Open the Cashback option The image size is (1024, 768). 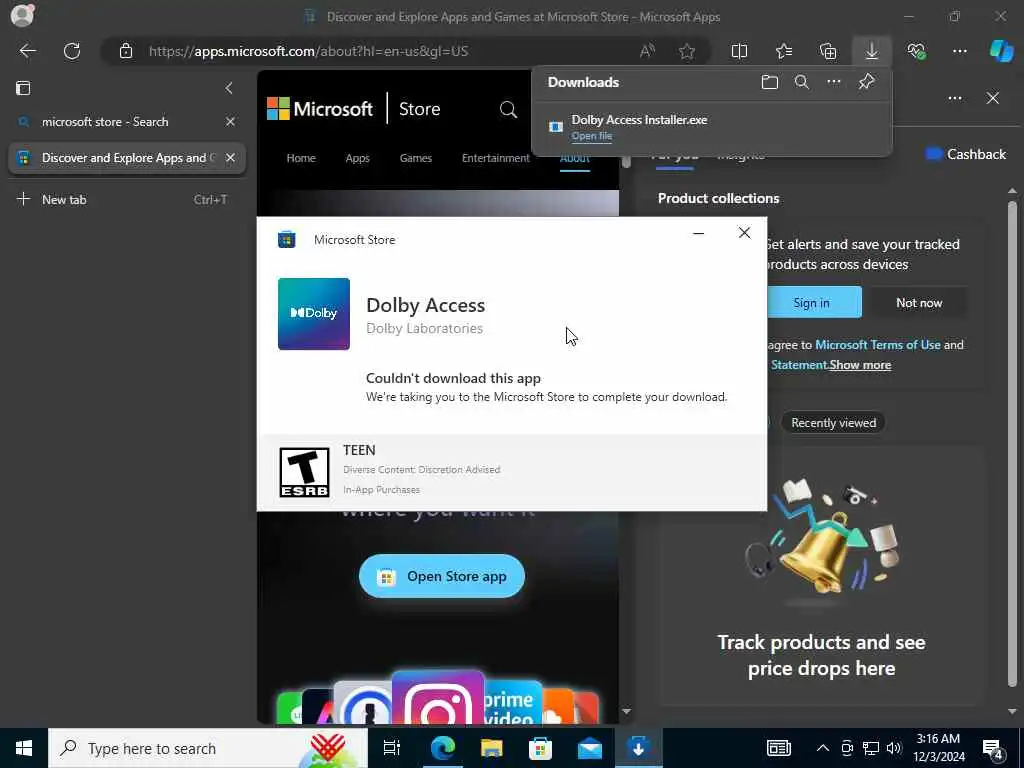[966, 154]
